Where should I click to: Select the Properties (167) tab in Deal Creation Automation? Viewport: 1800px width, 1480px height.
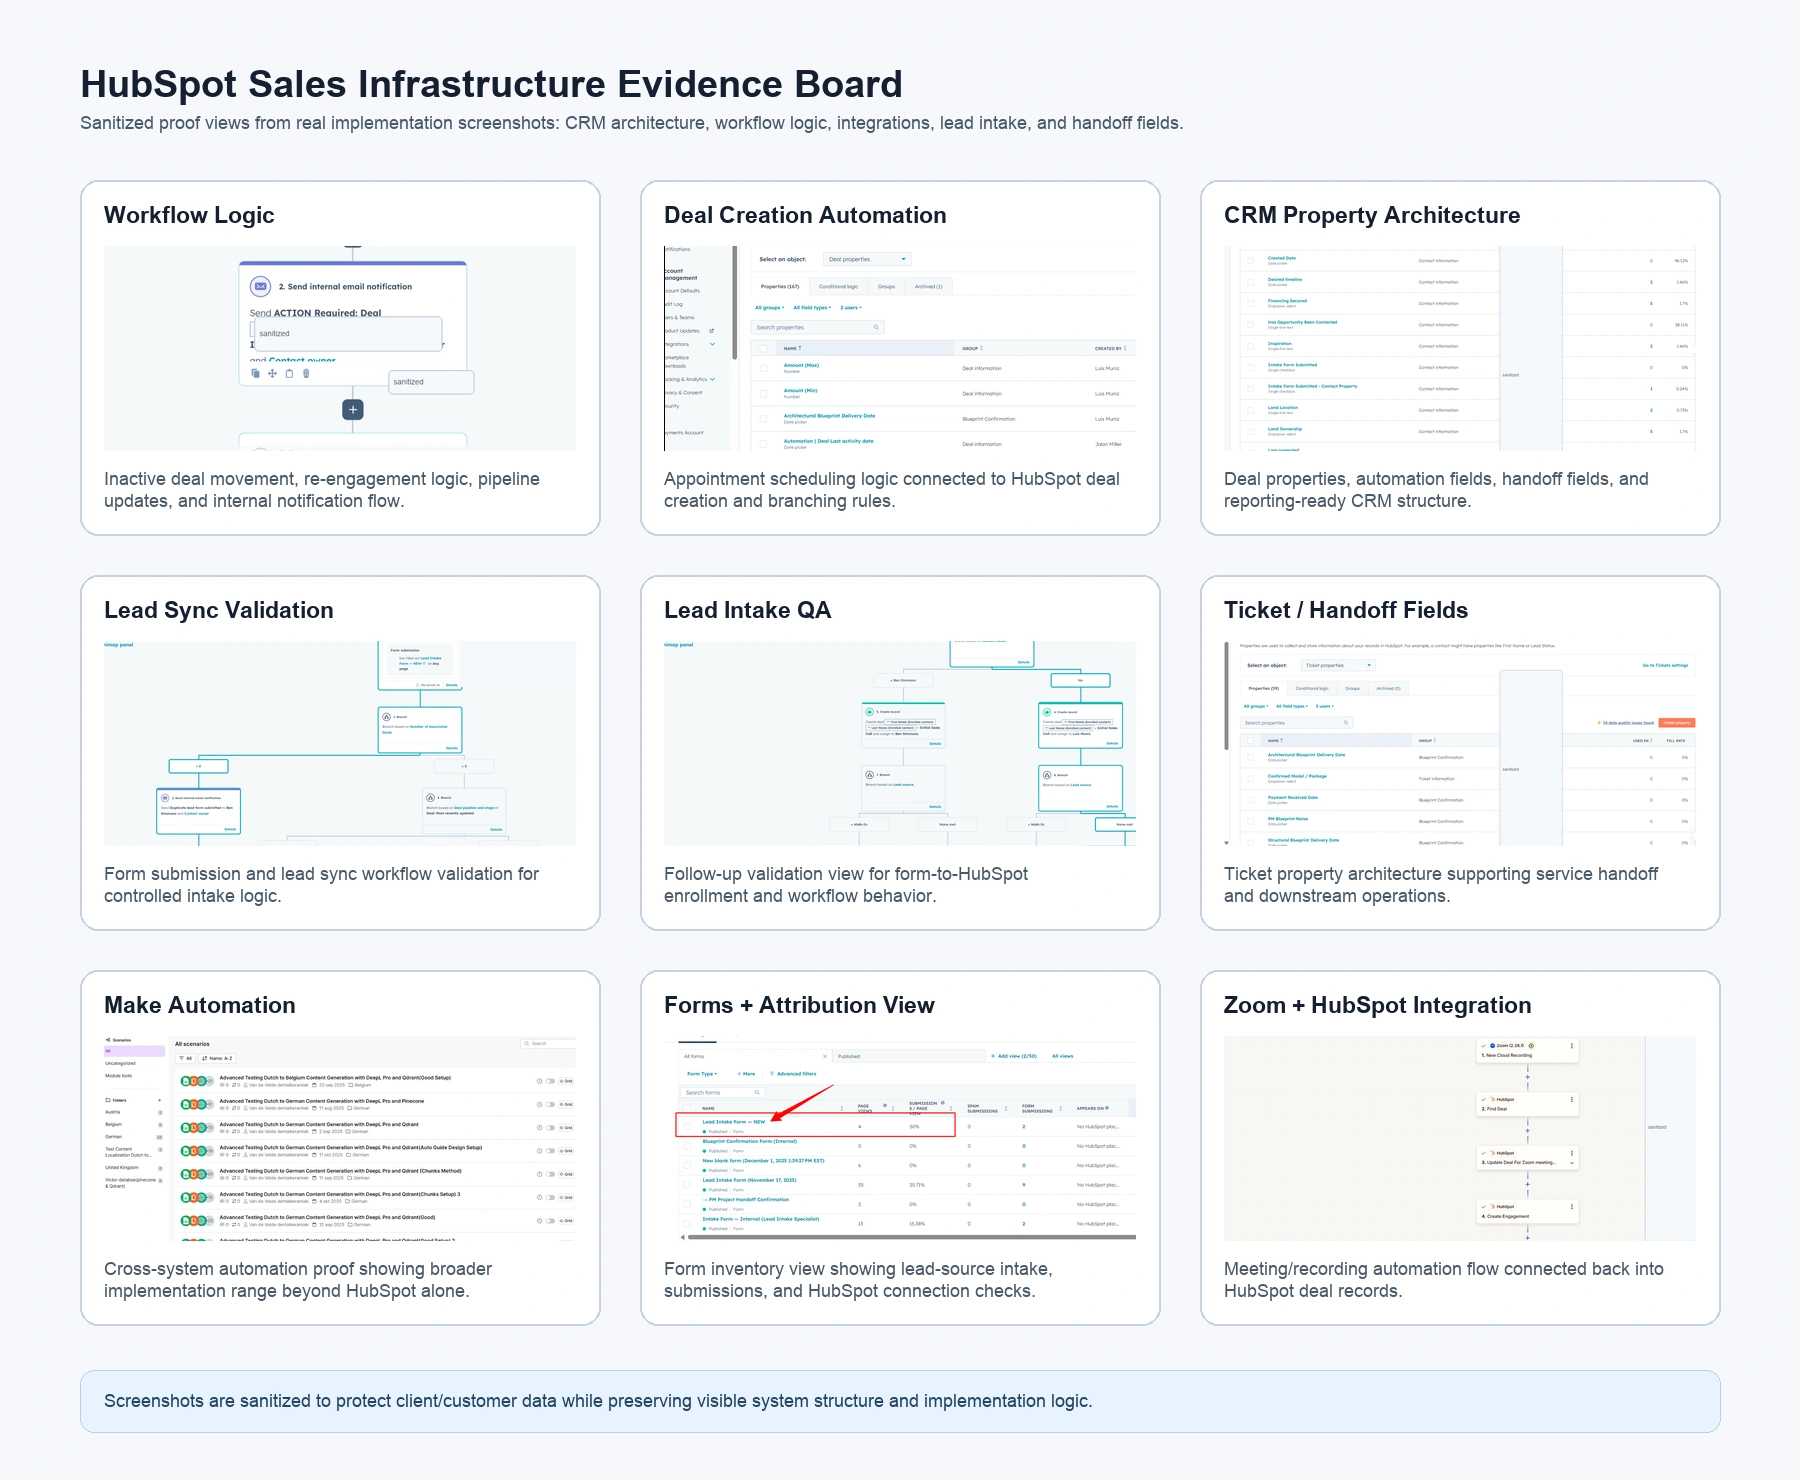coord(780,286)
